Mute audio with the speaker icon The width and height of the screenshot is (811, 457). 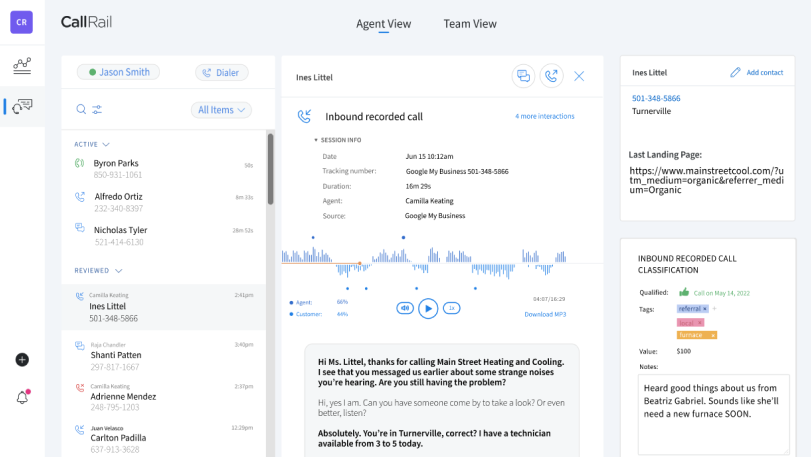404,308
